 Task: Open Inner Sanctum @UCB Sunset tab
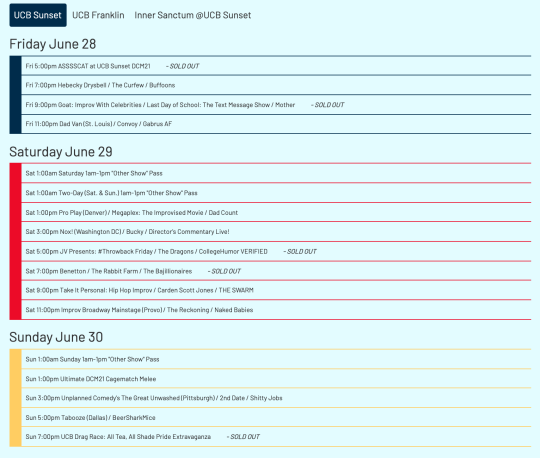click(x=193, y=15)
